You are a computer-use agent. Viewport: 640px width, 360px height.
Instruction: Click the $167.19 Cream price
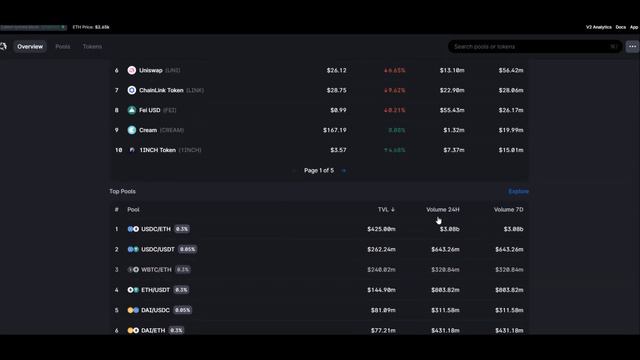pos(335,130)
